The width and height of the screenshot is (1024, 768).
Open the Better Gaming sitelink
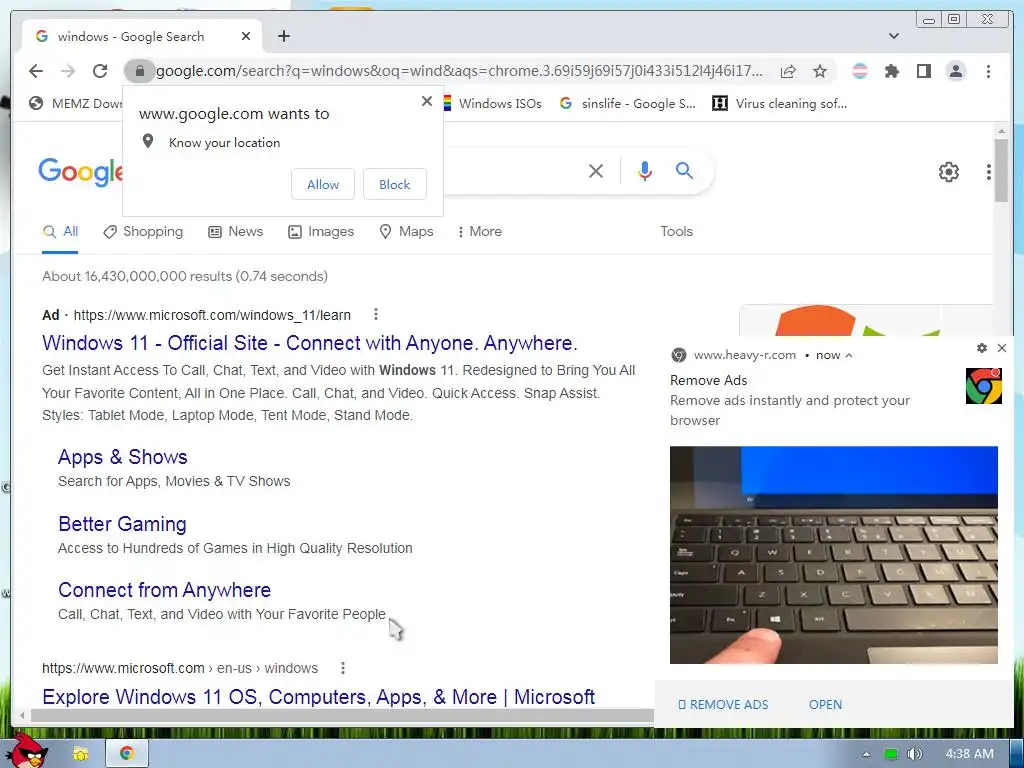click(122, 524)
